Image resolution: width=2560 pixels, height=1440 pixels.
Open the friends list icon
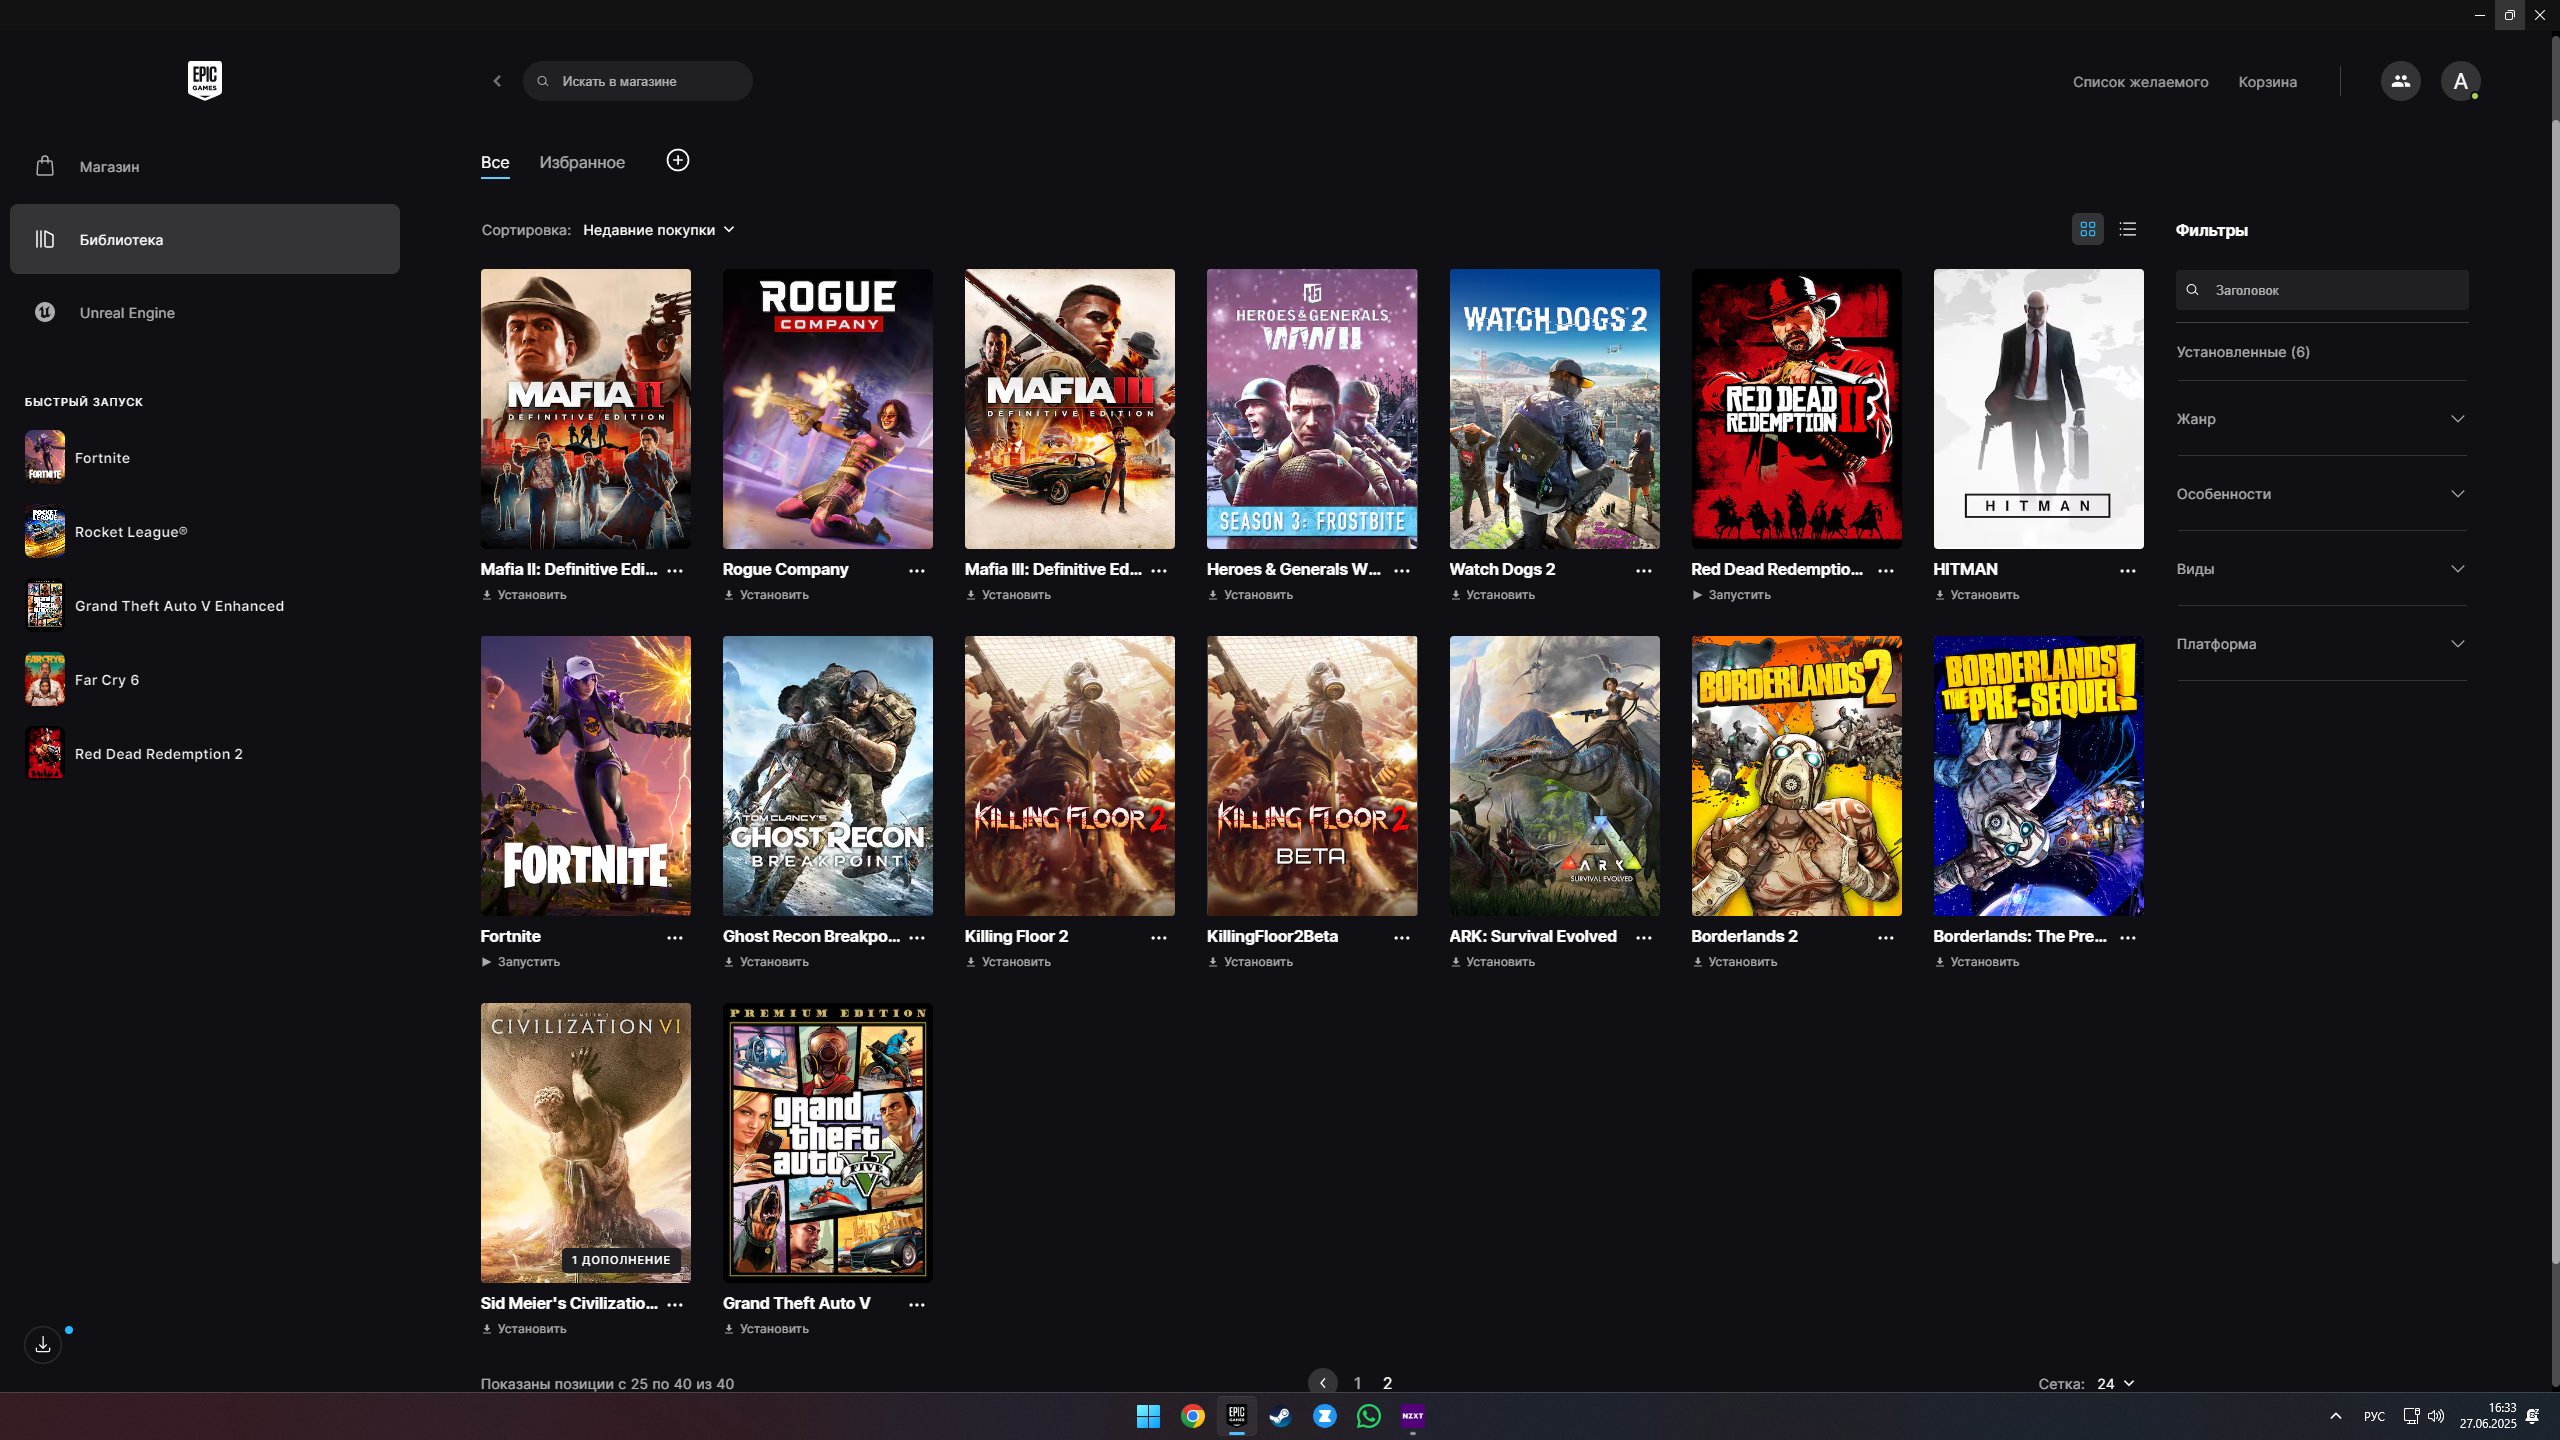click(2400, 81)
